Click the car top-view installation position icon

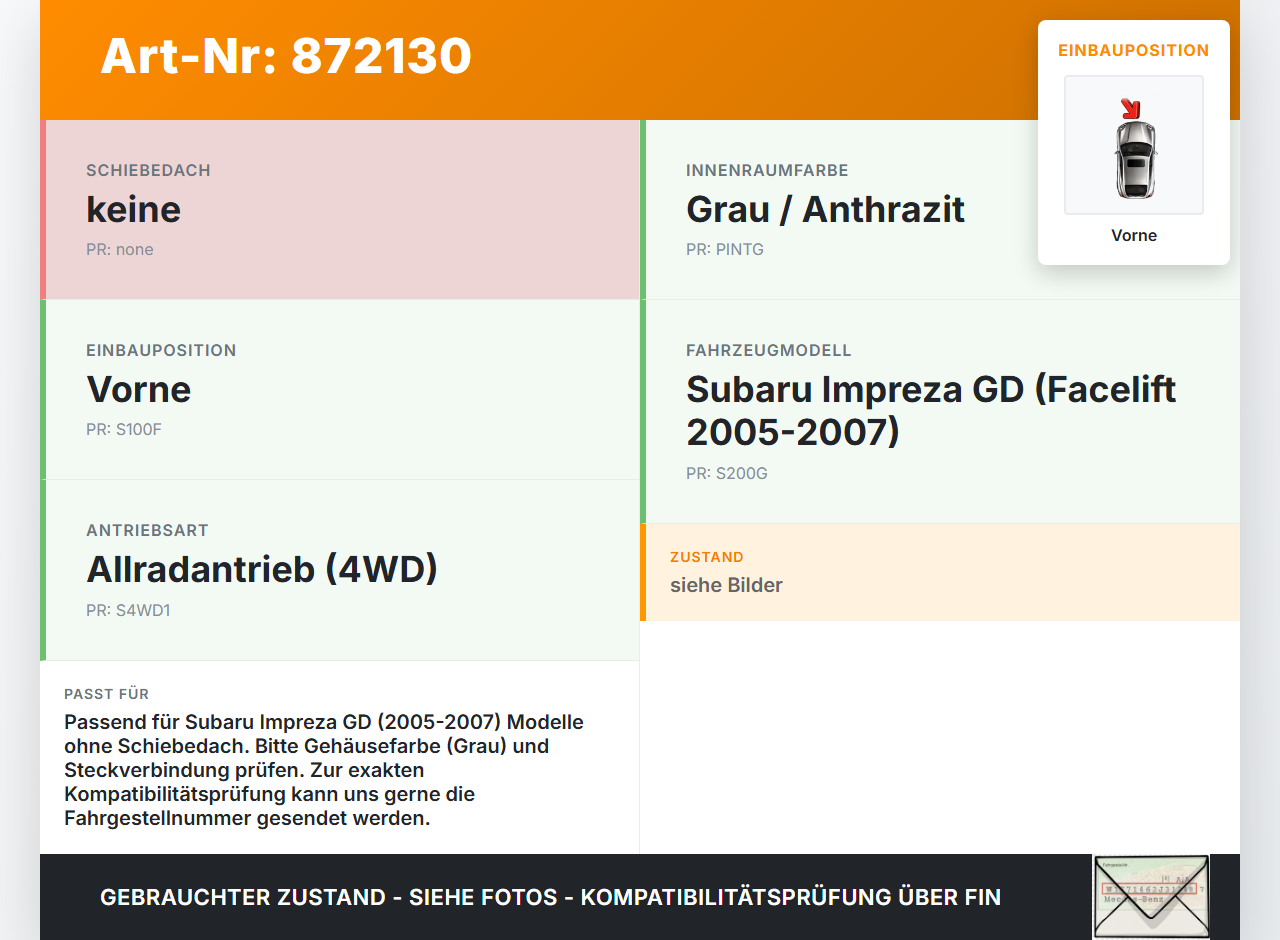[1134, 145]
